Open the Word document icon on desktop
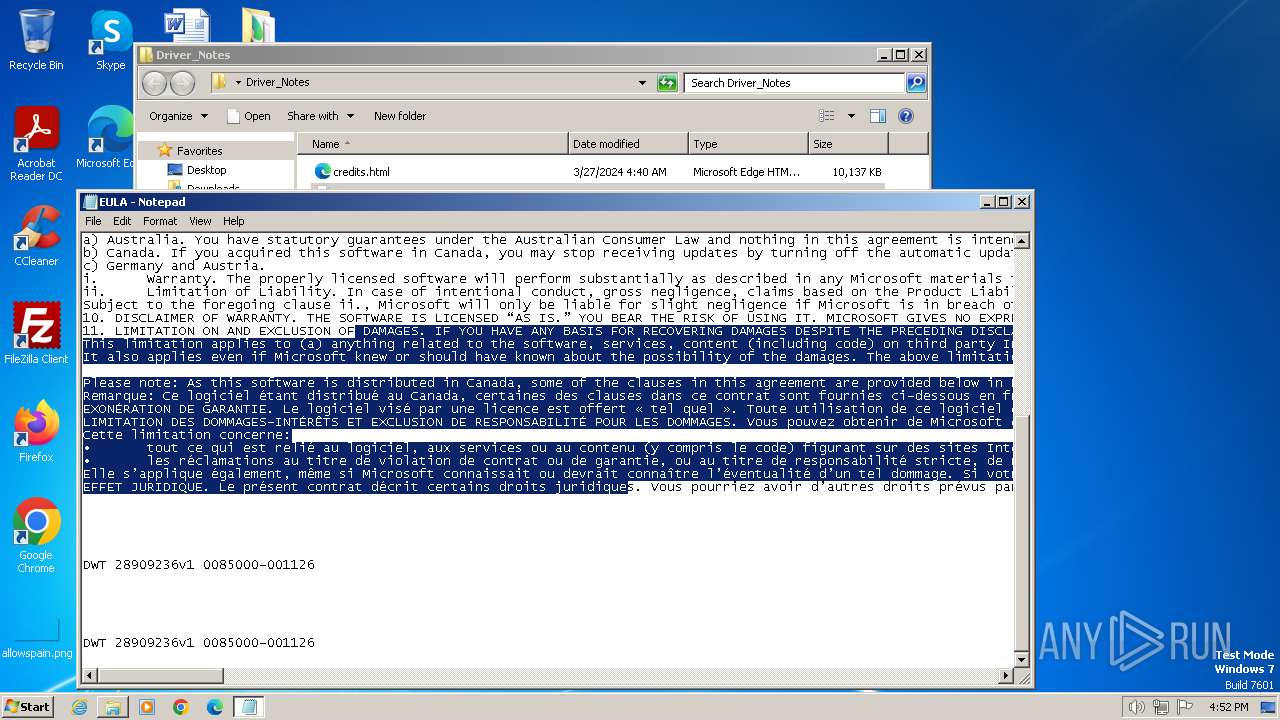 (186, 25)
